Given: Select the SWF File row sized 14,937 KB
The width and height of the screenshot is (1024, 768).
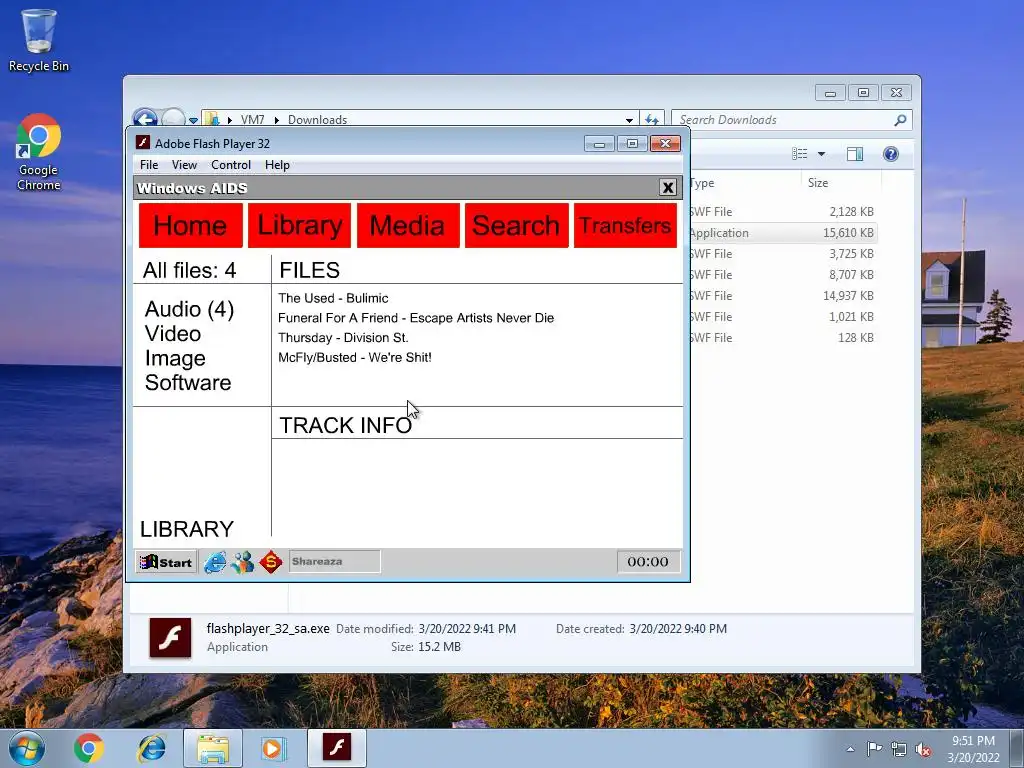Looking at the screenshot, I should [x=782, y=296].
